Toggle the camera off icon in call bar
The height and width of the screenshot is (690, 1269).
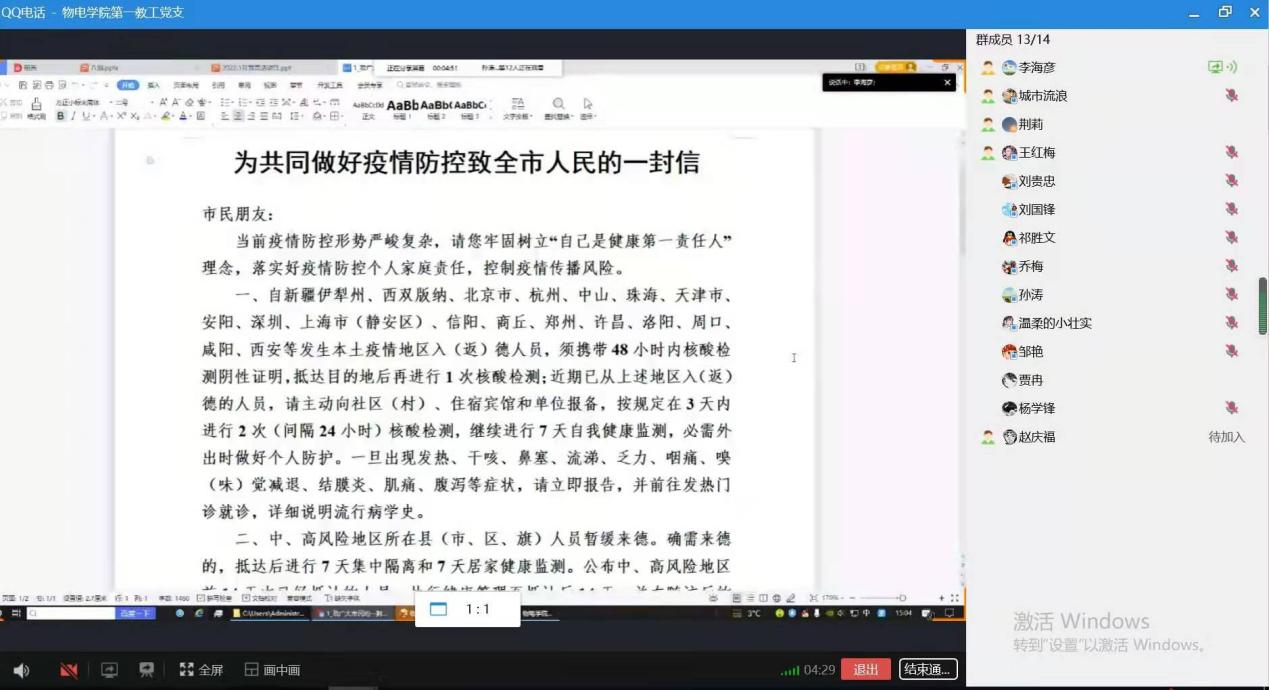[x=67, y=669]
